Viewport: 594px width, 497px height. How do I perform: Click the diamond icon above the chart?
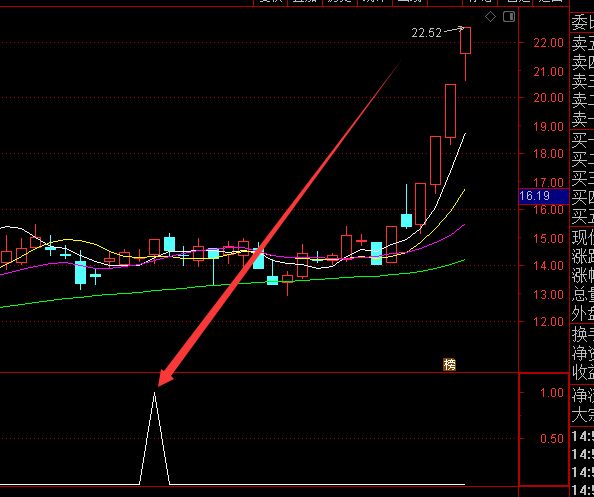click(490, 17)
